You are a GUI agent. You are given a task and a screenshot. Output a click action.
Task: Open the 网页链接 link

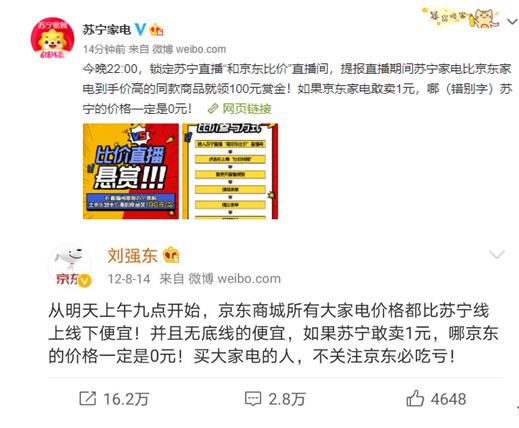click(247, 109)
